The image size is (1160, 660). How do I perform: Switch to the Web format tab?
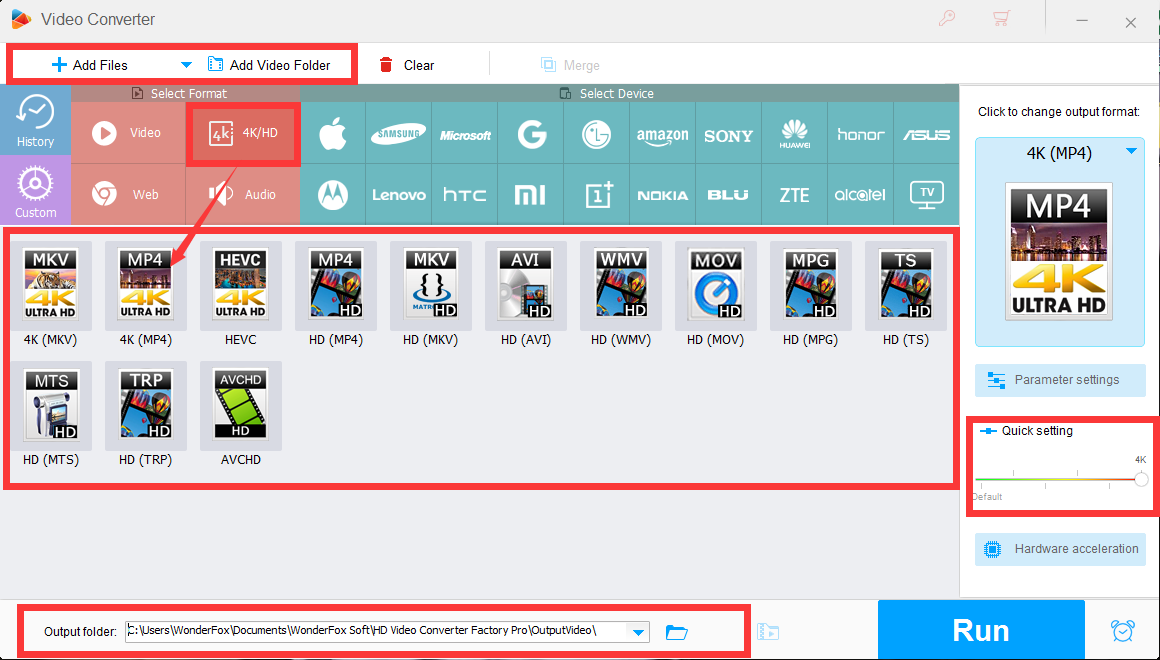coord(128,195)
